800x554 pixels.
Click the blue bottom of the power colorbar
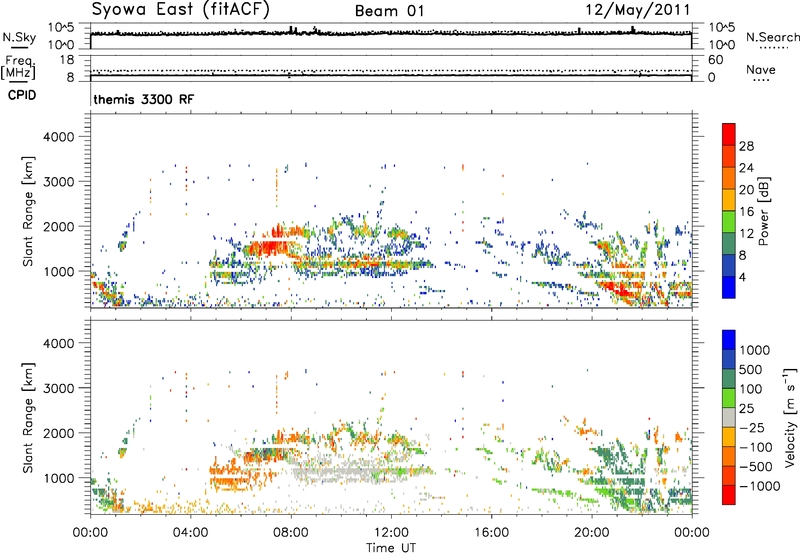729,287
